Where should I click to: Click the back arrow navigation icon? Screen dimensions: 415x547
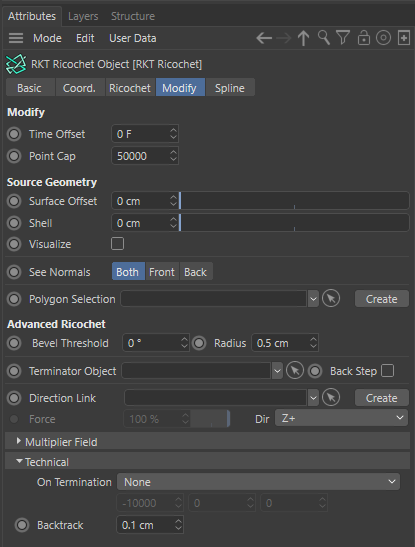(x=264, y=38)
